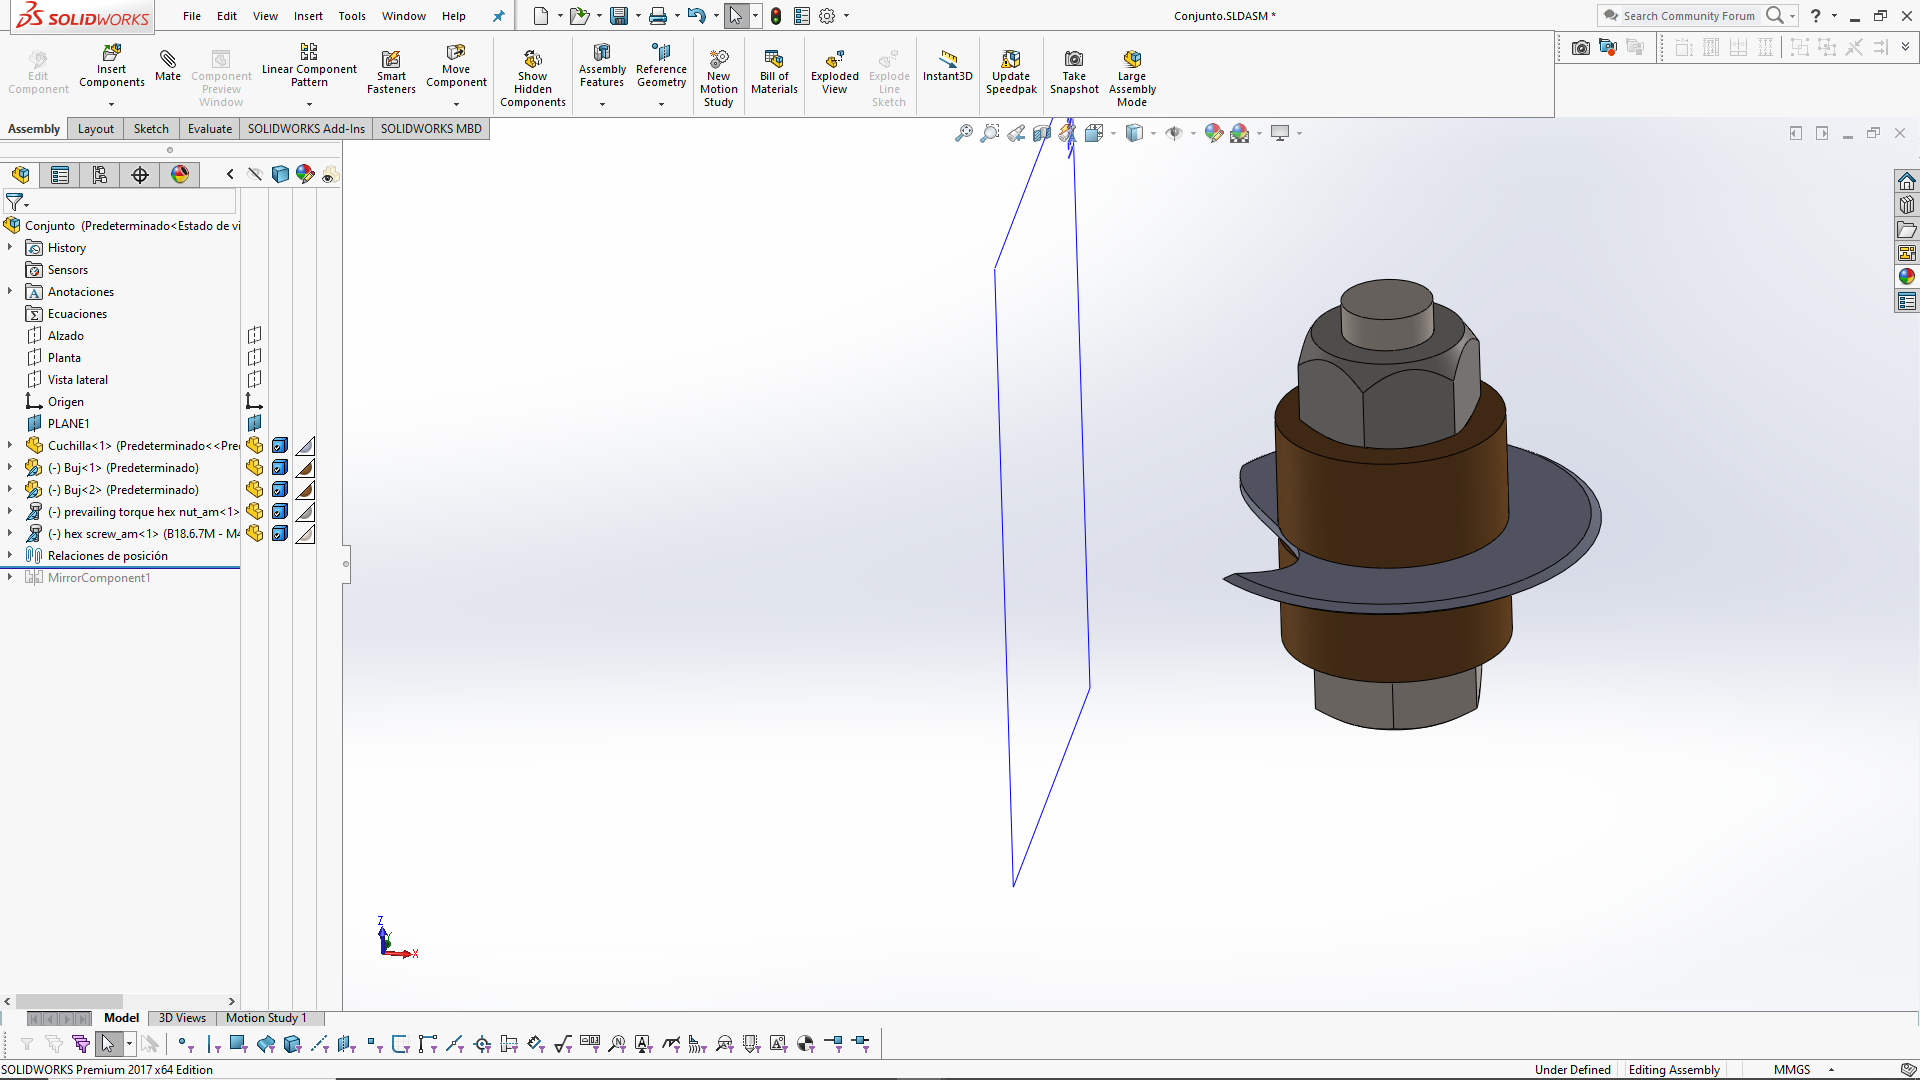The height and width of the screenshot is (1080, 1920).
Task: Activate Instant3D
Action: pyautogui.click(x=947, y=70)
